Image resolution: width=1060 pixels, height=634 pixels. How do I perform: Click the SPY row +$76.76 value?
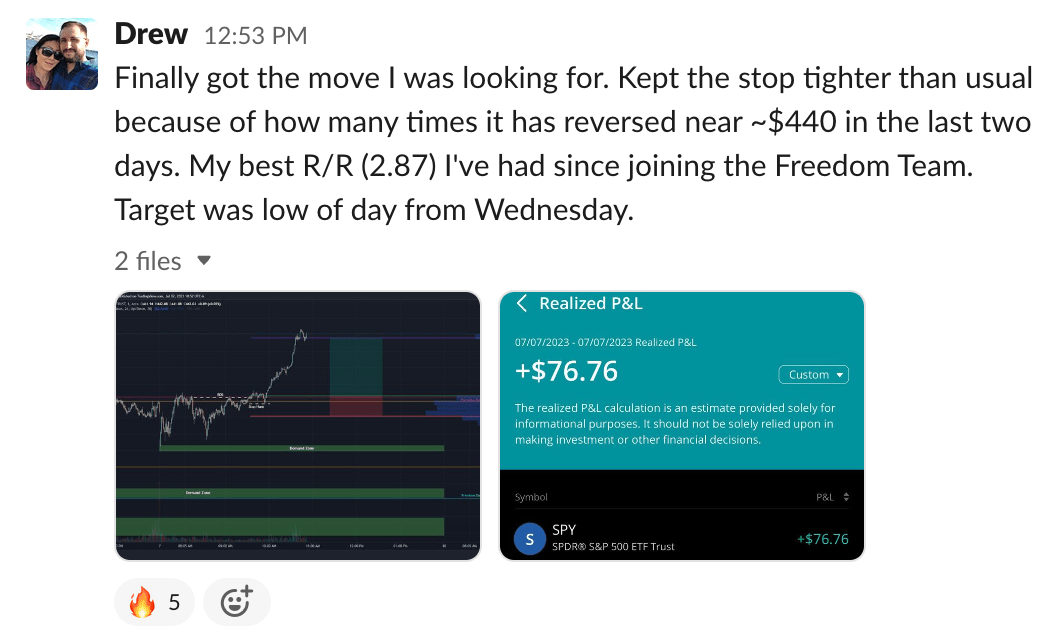pos(822,539)
